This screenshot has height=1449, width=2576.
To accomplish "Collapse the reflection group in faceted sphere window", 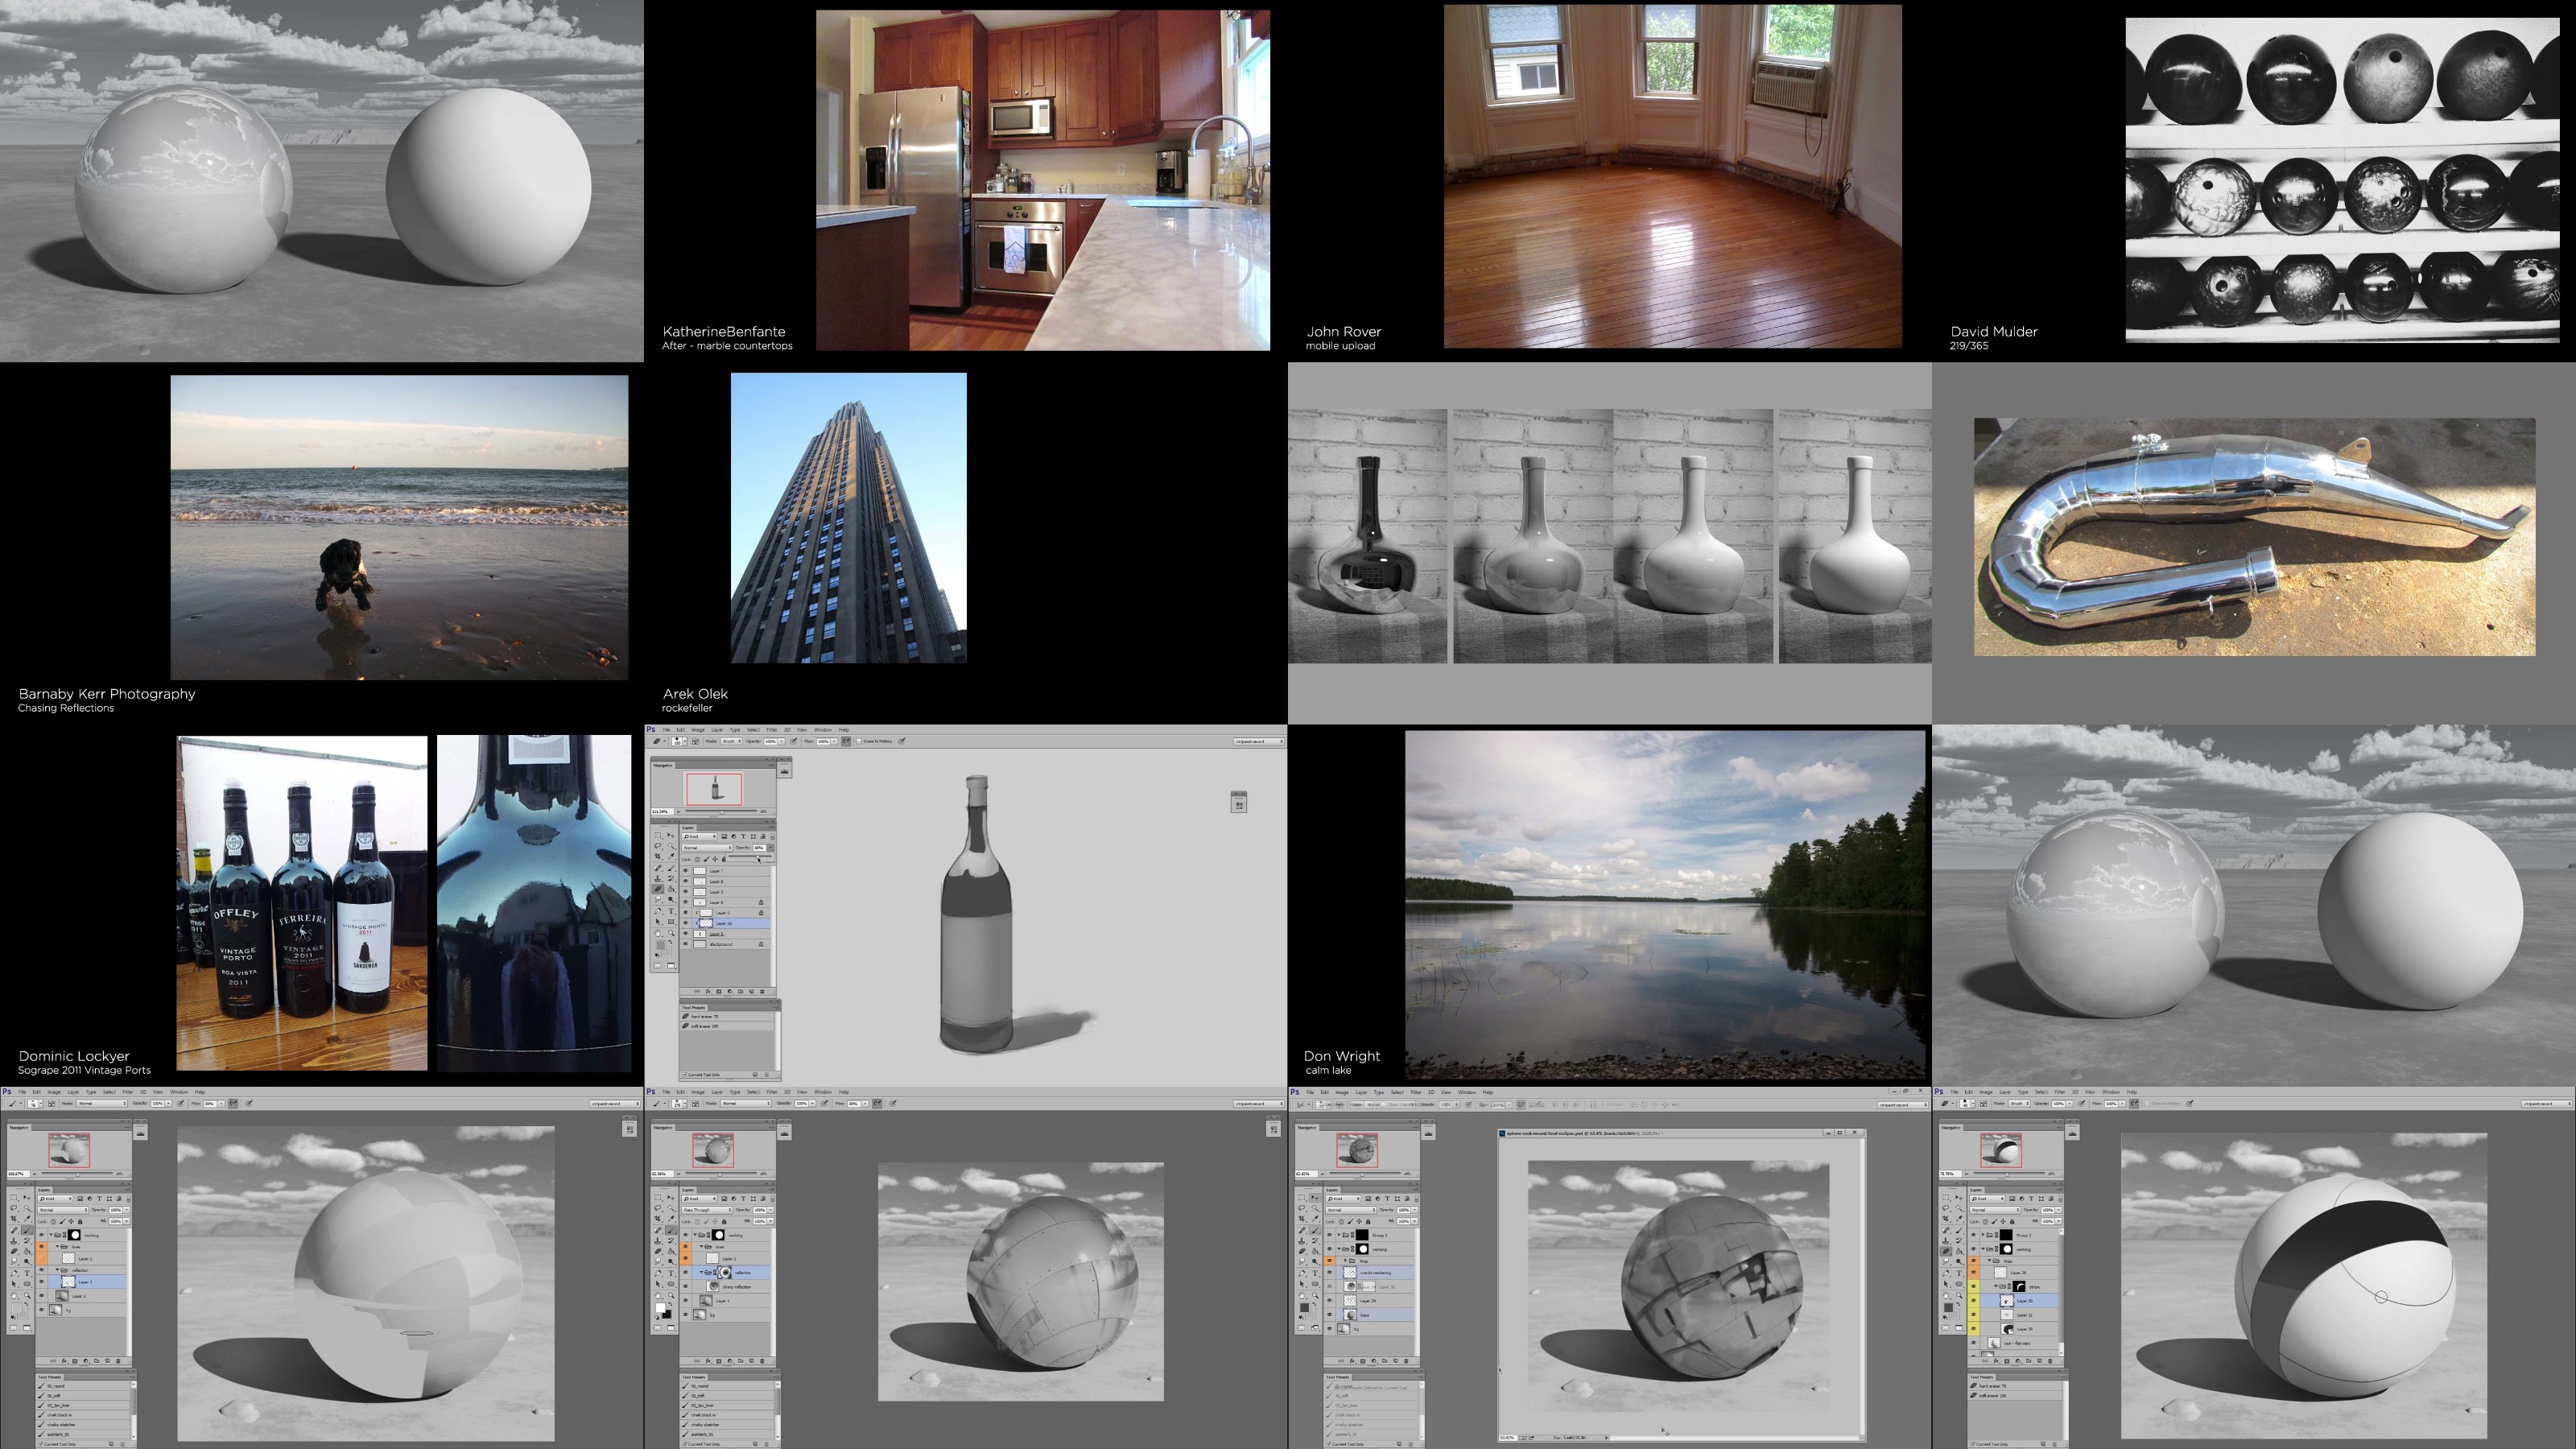I will coord(57,1271).
